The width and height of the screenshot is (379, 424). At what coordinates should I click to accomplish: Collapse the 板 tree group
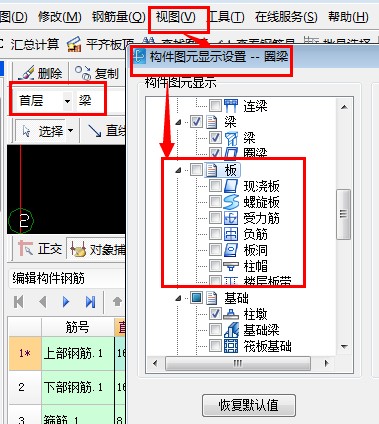(x=178, y=170)
